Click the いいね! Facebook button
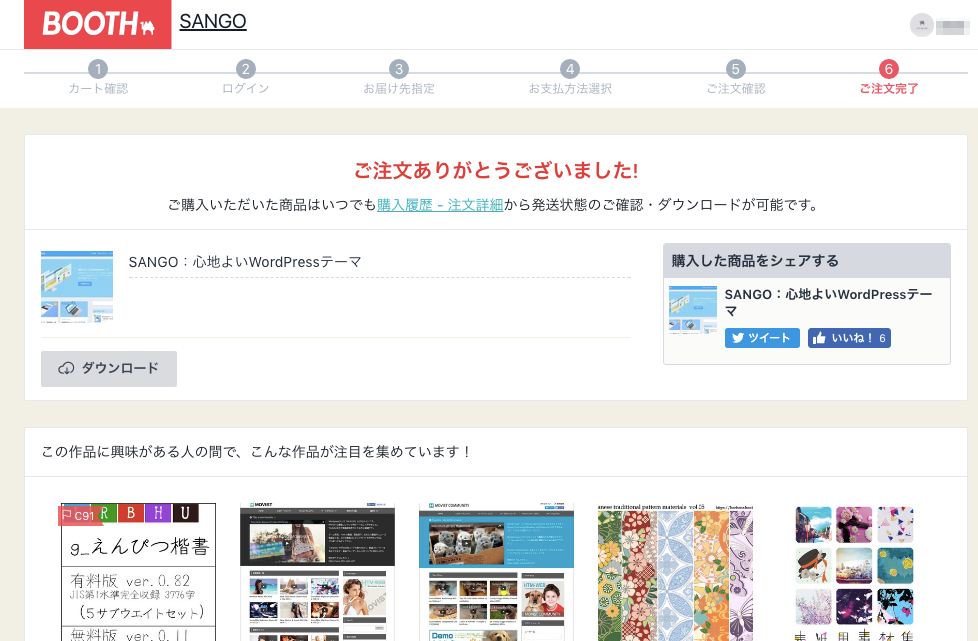 point(849,338)
